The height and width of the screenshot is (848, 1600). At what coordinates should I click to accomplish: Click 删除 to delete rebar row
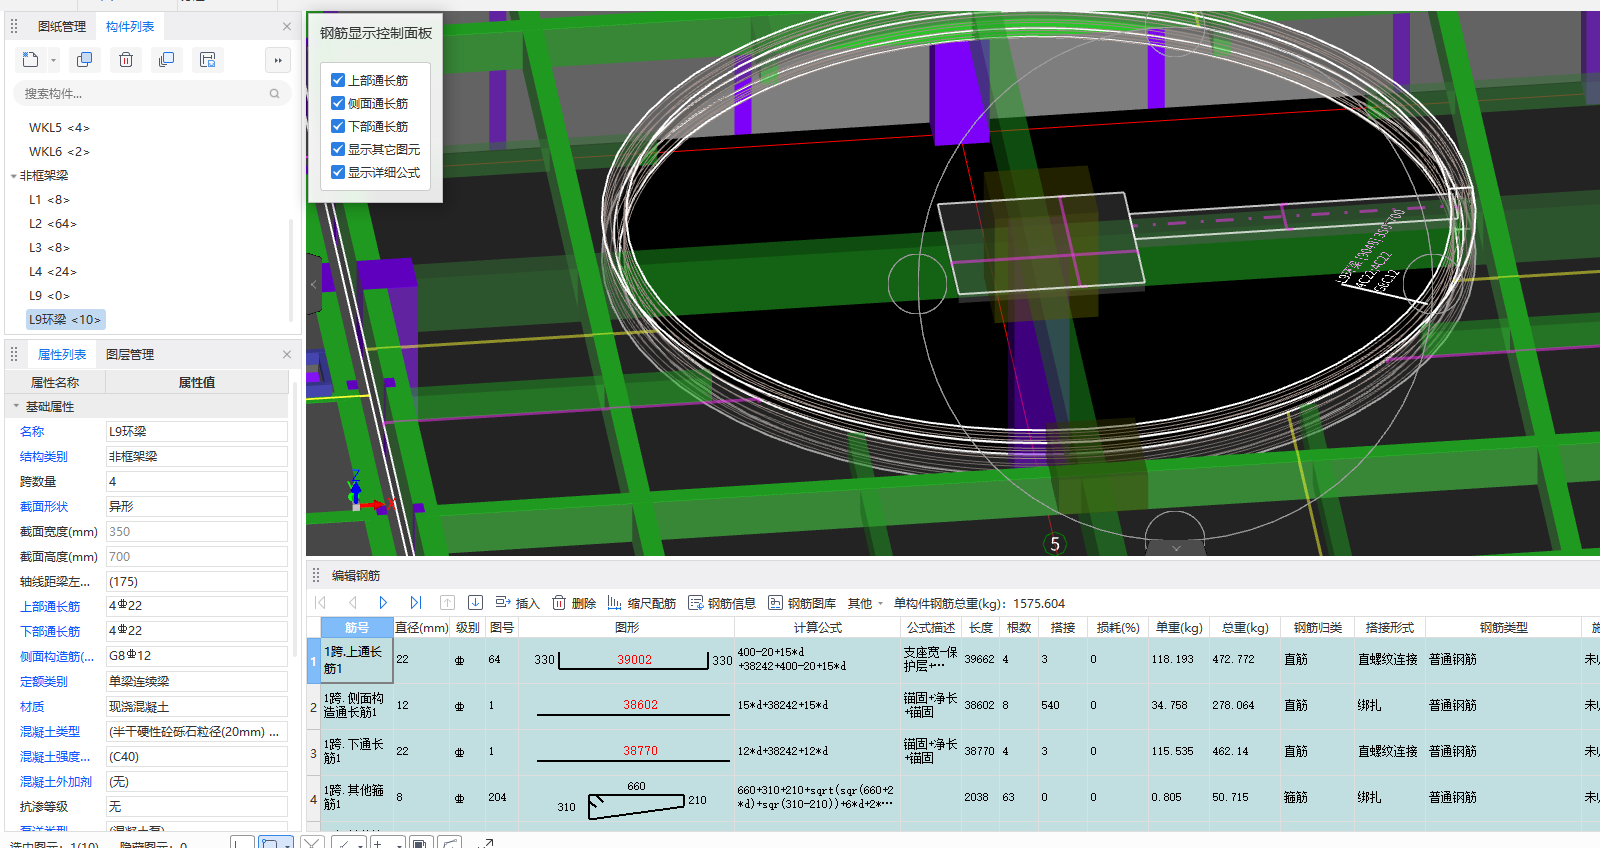coord(574,603)
